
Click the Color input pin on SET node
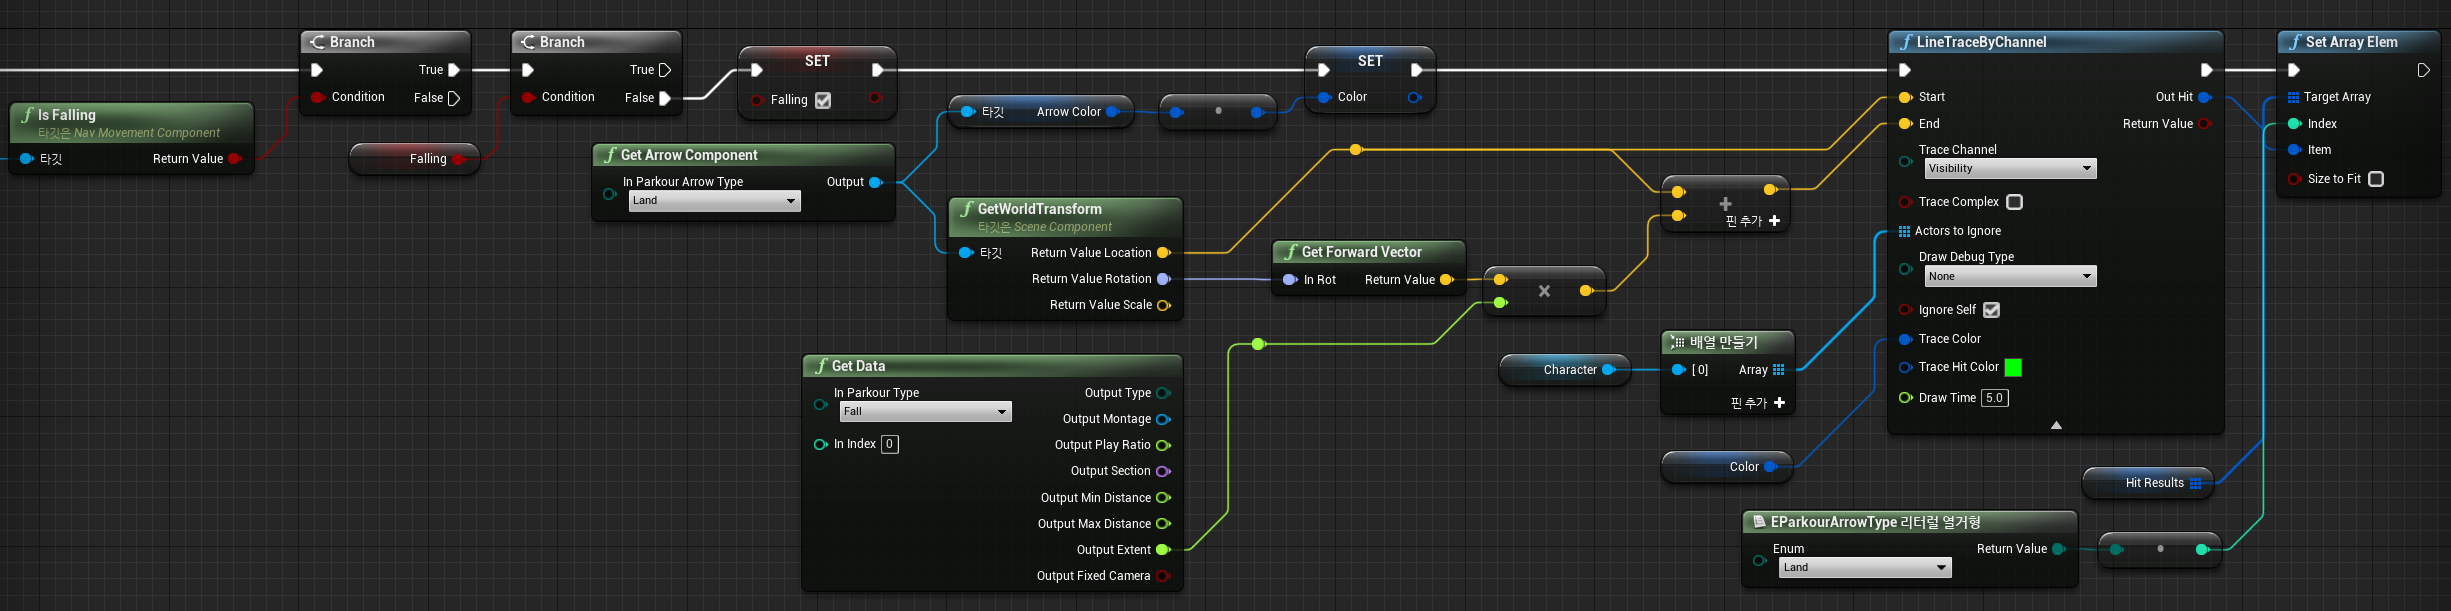[1325, 97]
